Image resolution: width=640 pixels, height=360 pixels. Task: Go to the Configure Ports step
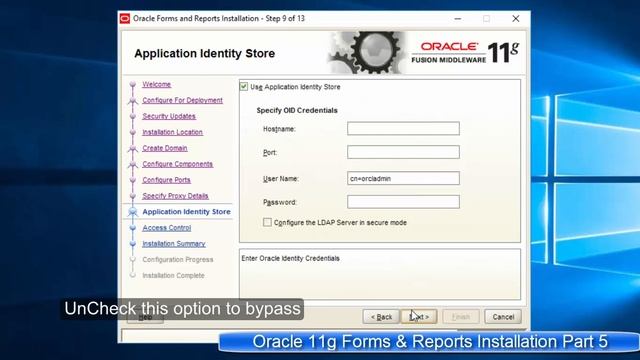pyautogui.click(x=167, y=180)
